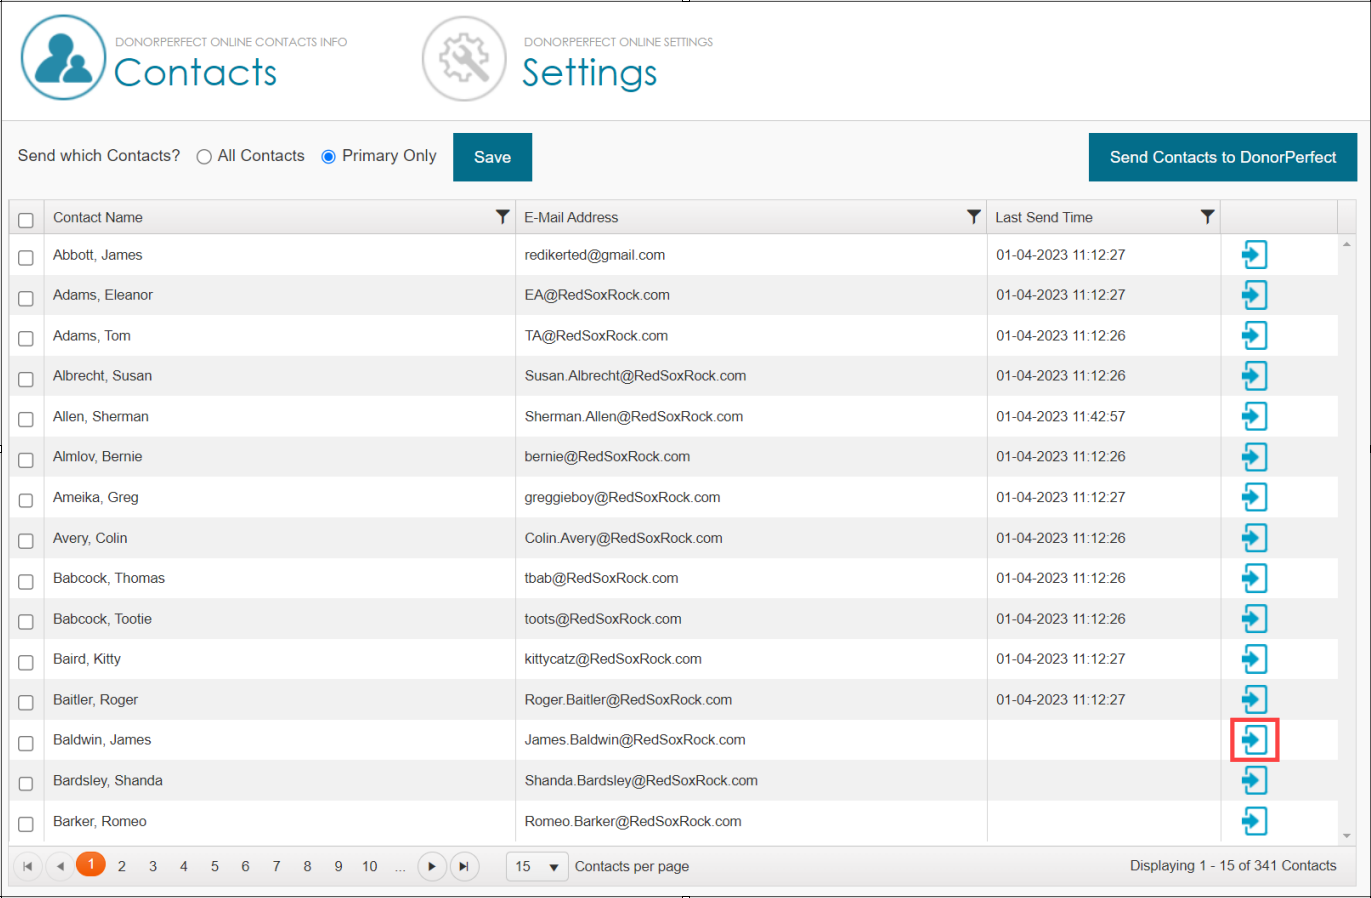The image size is (1371, 898).
Task: Go to next page of contacts
Action: (431, 866)
